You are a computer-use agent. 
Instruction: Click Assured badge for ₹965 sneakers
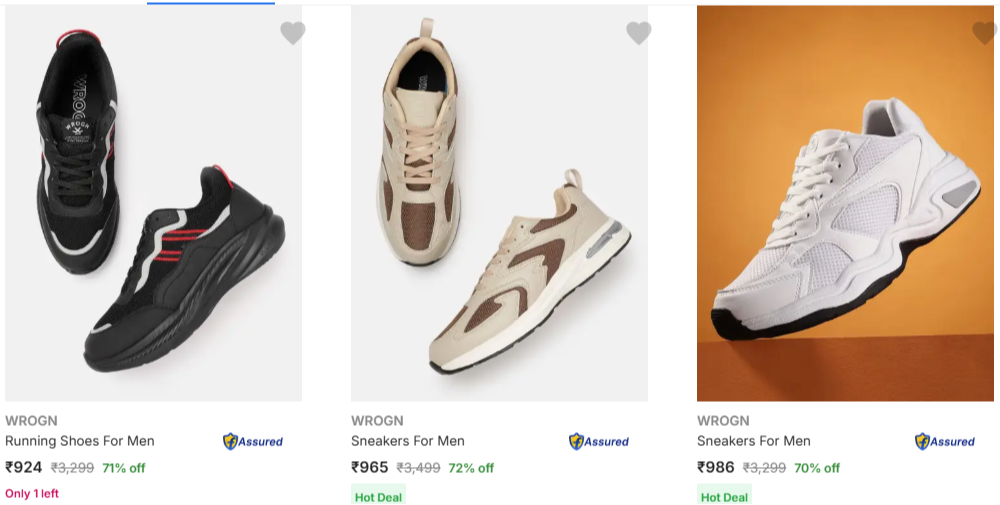pos(598,441)
